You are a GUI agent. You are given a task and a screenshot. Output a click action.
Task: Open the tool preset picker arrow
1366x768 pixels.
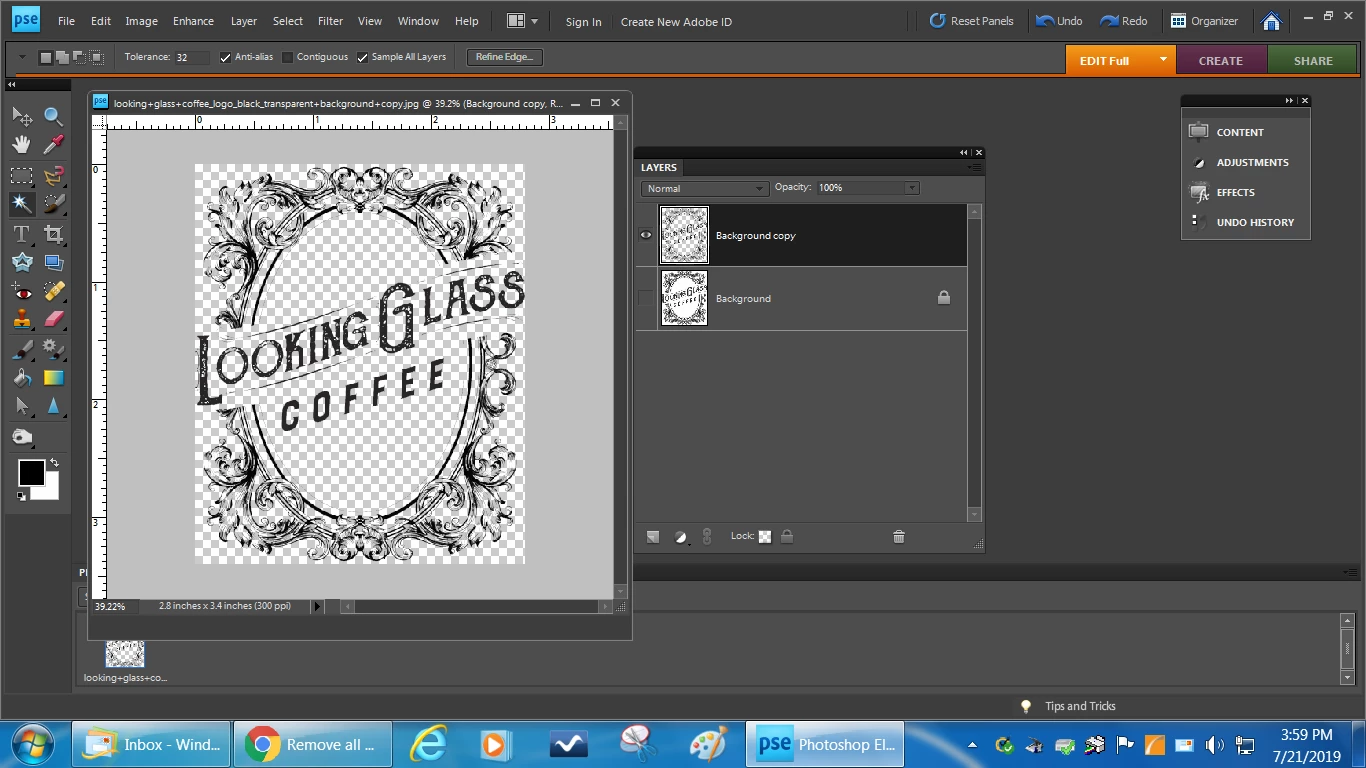(x=21, y=58)
